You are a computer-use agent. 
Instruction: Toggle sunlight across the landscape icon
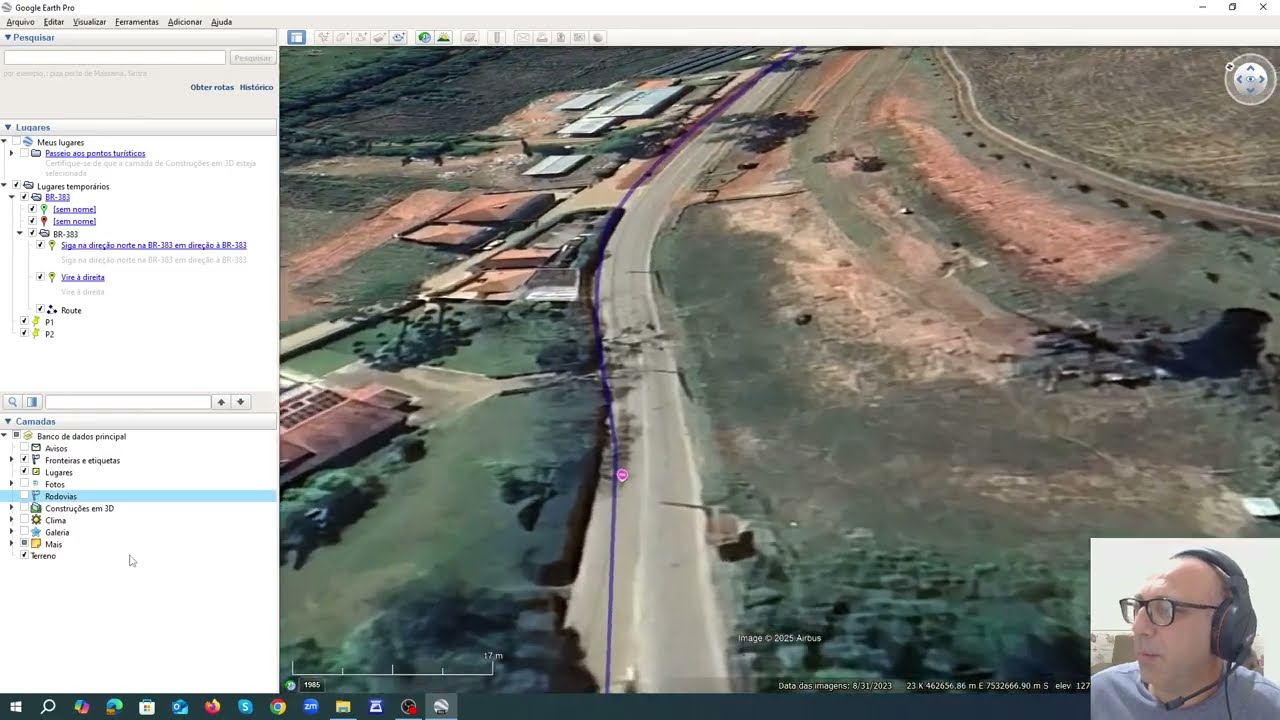443,37
